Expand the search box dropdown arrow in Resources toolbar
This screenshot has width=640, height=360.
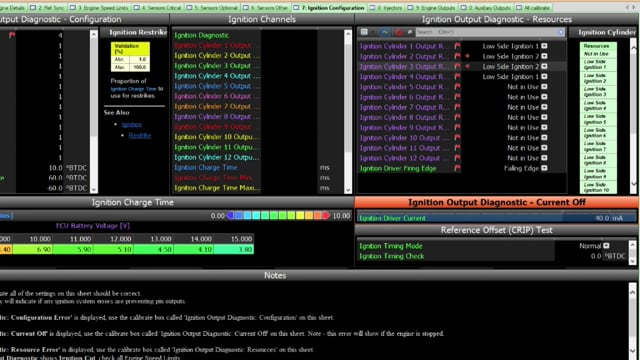[x=561, y=32]
